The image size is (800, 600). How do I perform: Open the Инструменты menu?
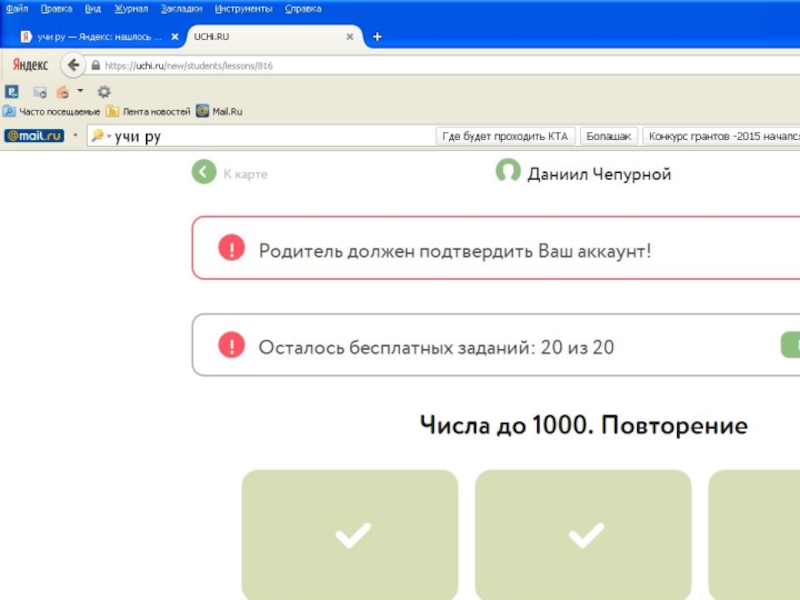tap(243, 9)
